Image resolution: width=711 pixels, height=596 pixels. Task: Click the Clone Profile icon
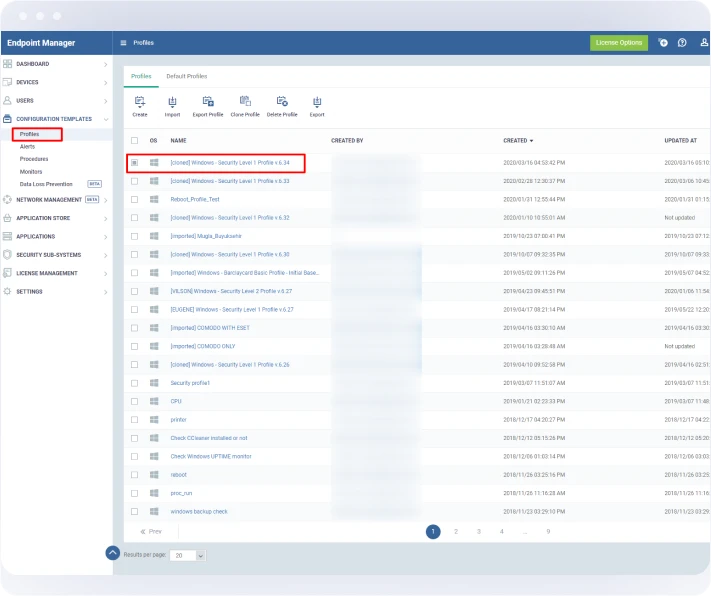(245, 102)
